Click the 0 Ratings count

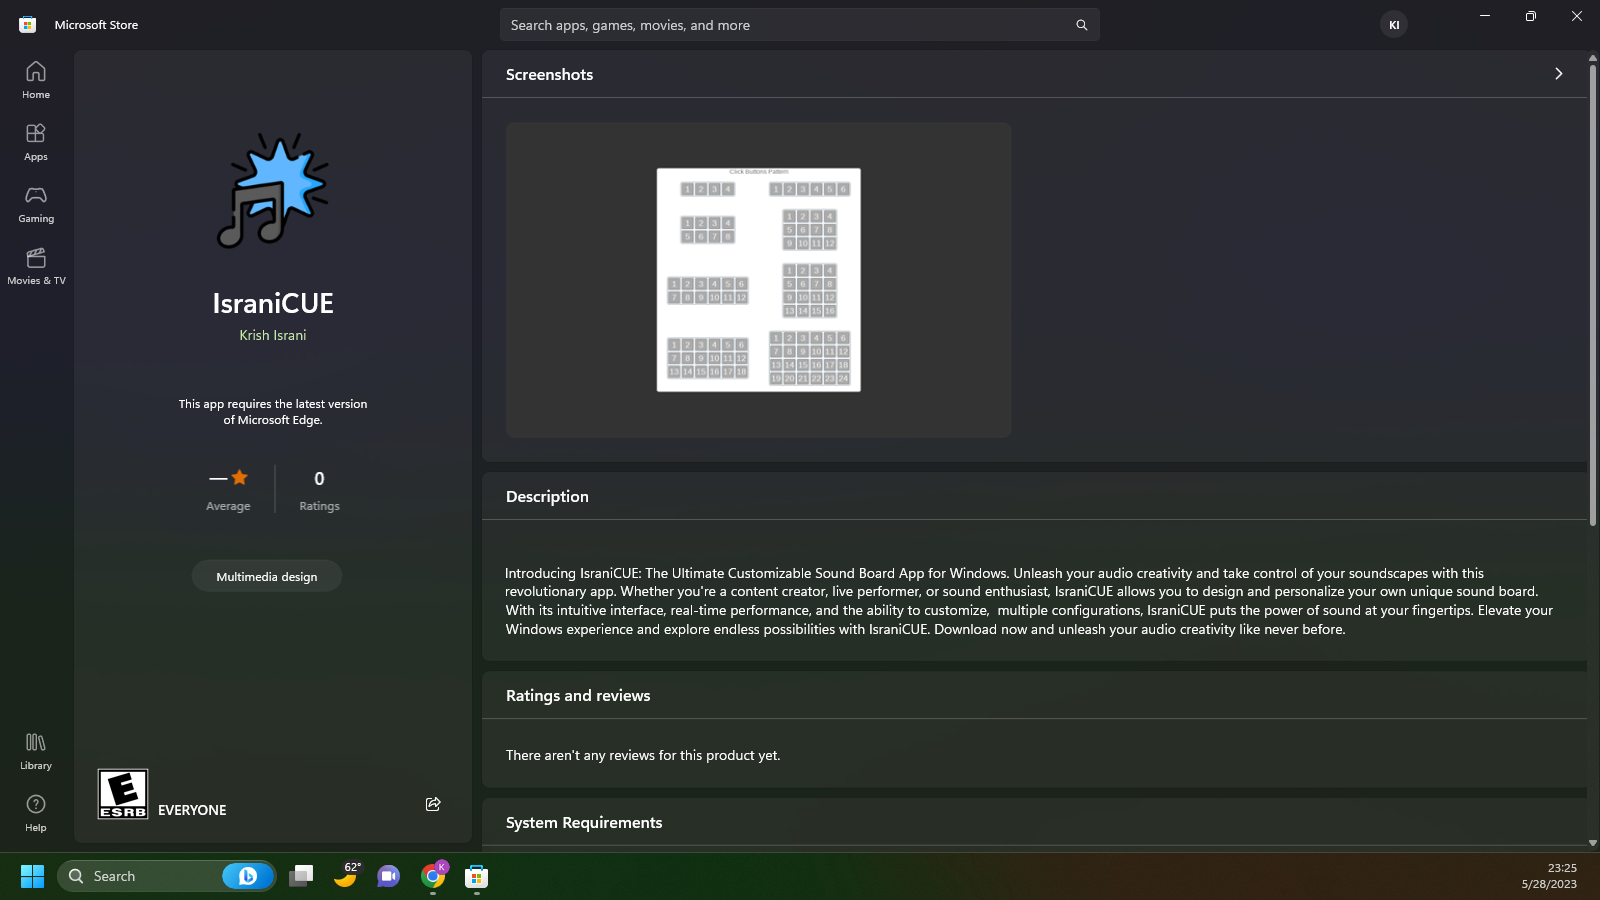coord(319,490)
